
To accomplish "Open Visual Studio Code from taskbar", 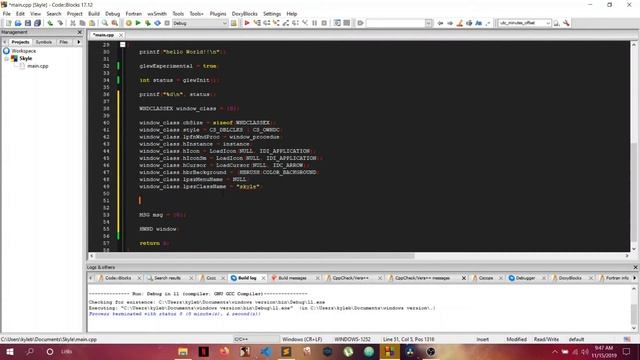I will [266, 351].
